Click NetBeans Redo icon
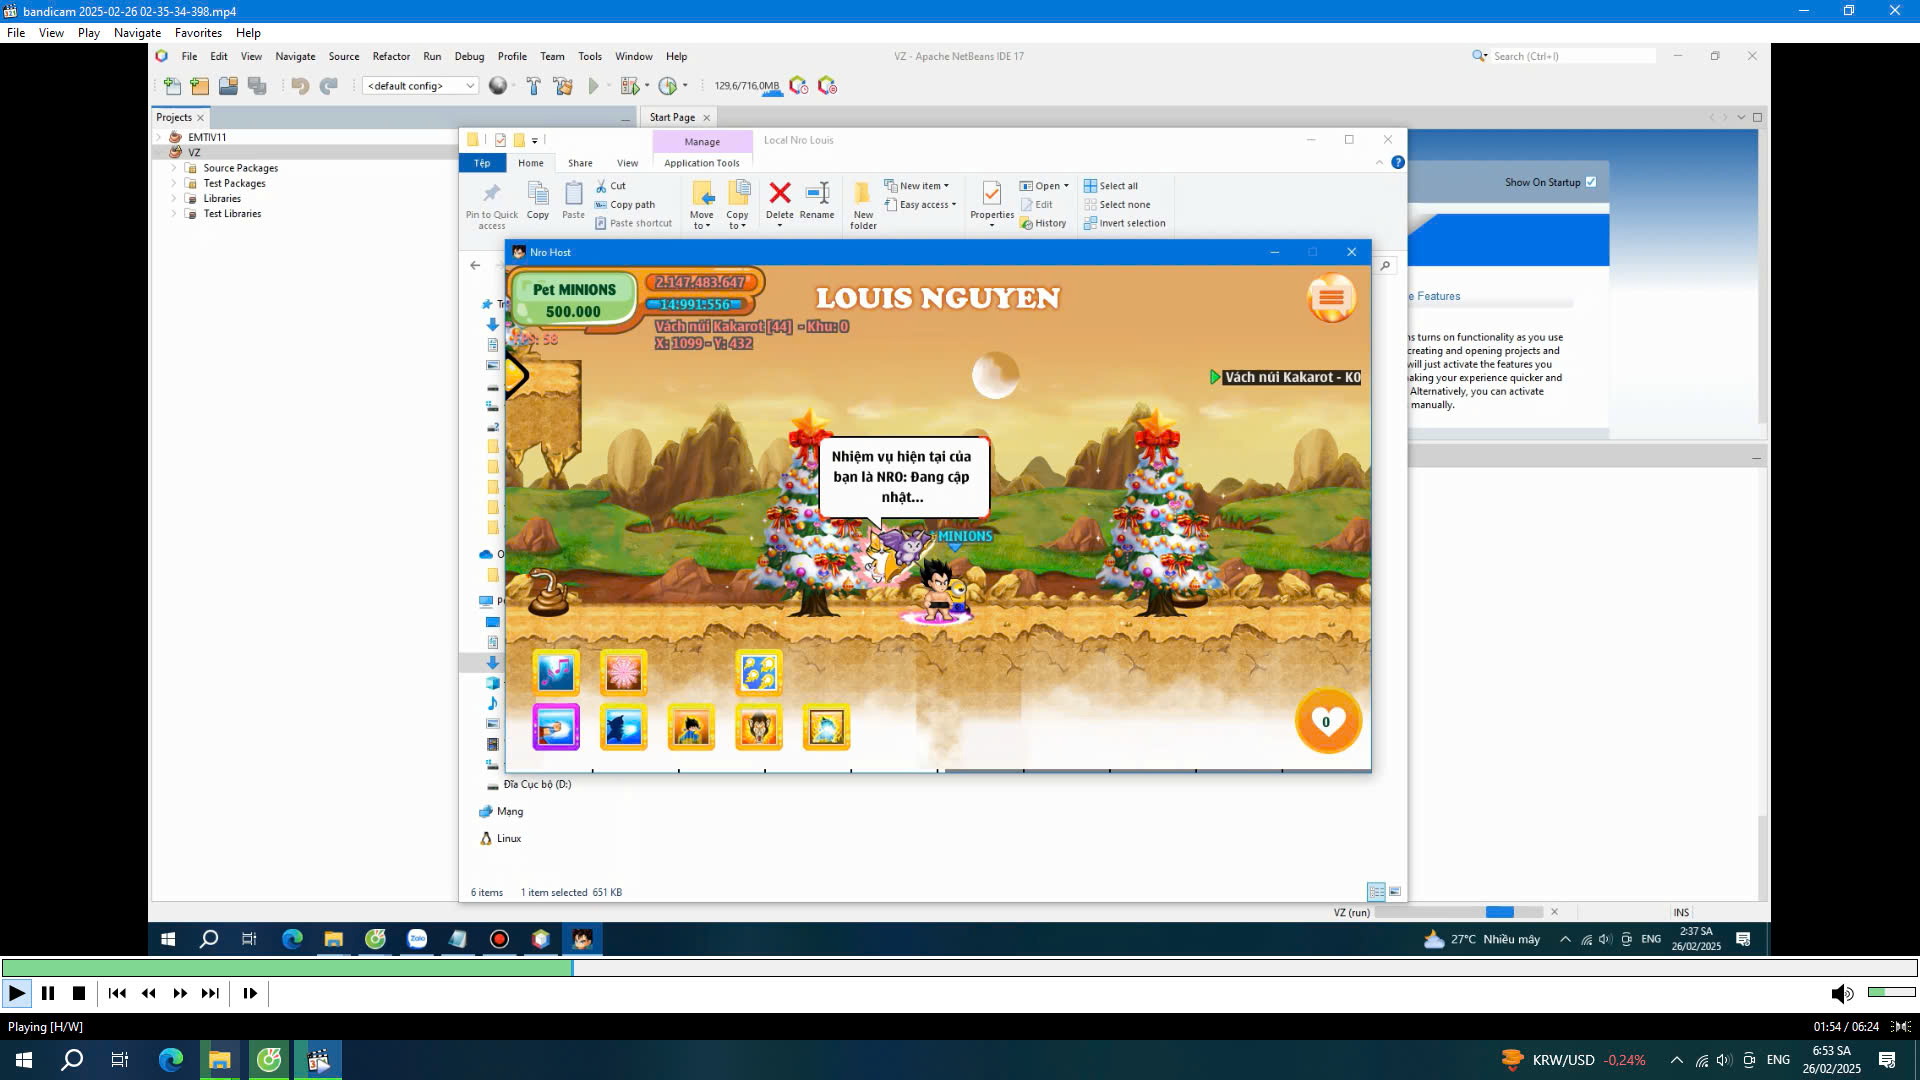Screen dimensions: 1920x1080 click(x=328, y=86)
